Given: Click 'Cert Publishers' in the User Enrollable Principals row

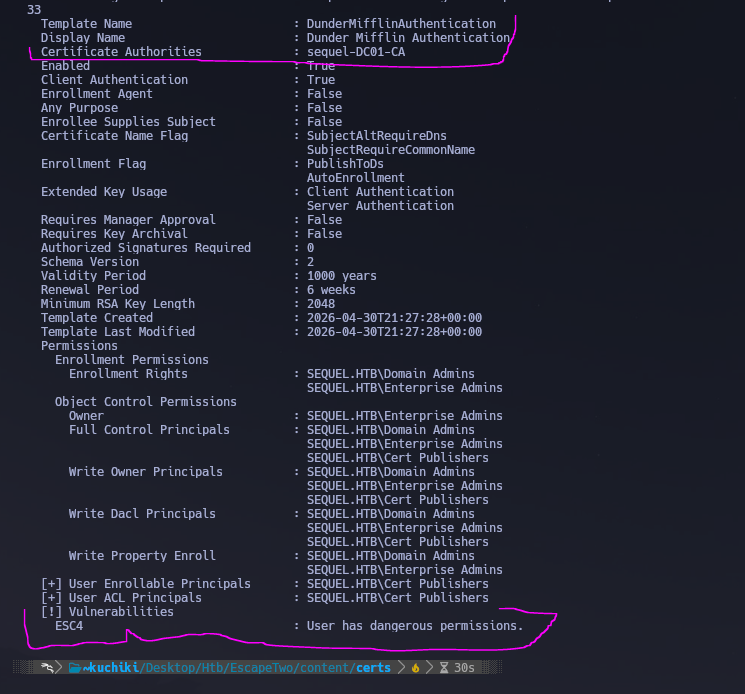Looking at the screenshot, I should pos(436,584).
